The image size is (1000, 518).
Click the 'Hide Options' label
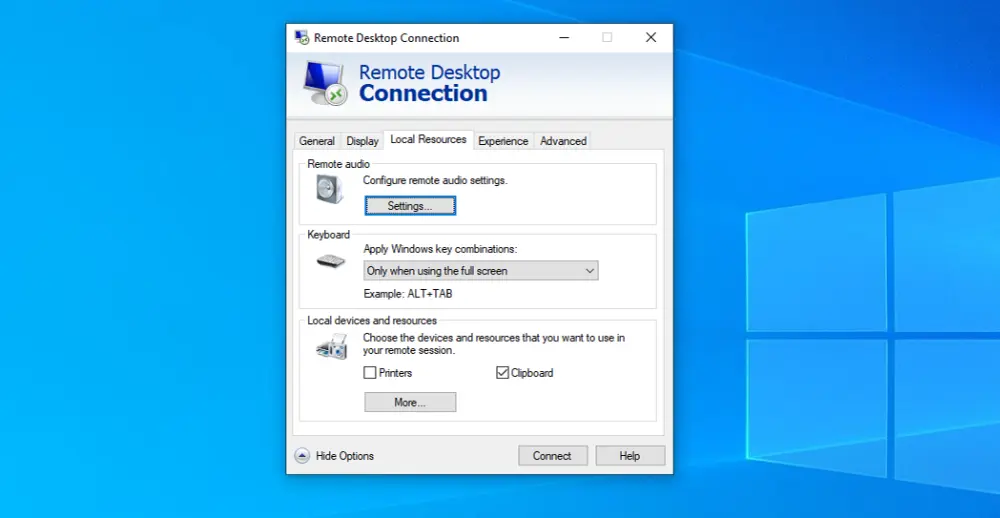pos(345,455)
